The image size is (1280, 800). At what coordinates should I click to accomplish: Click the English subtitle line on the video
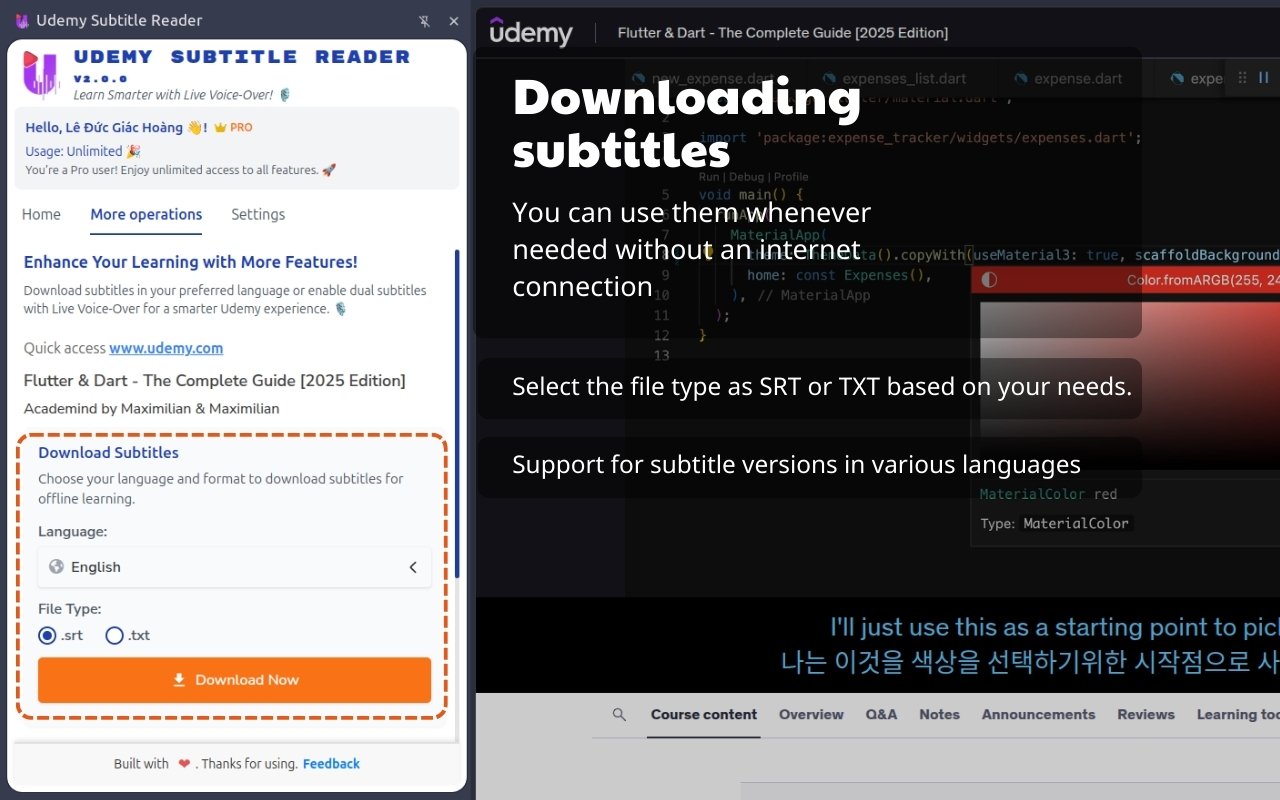1055,628
